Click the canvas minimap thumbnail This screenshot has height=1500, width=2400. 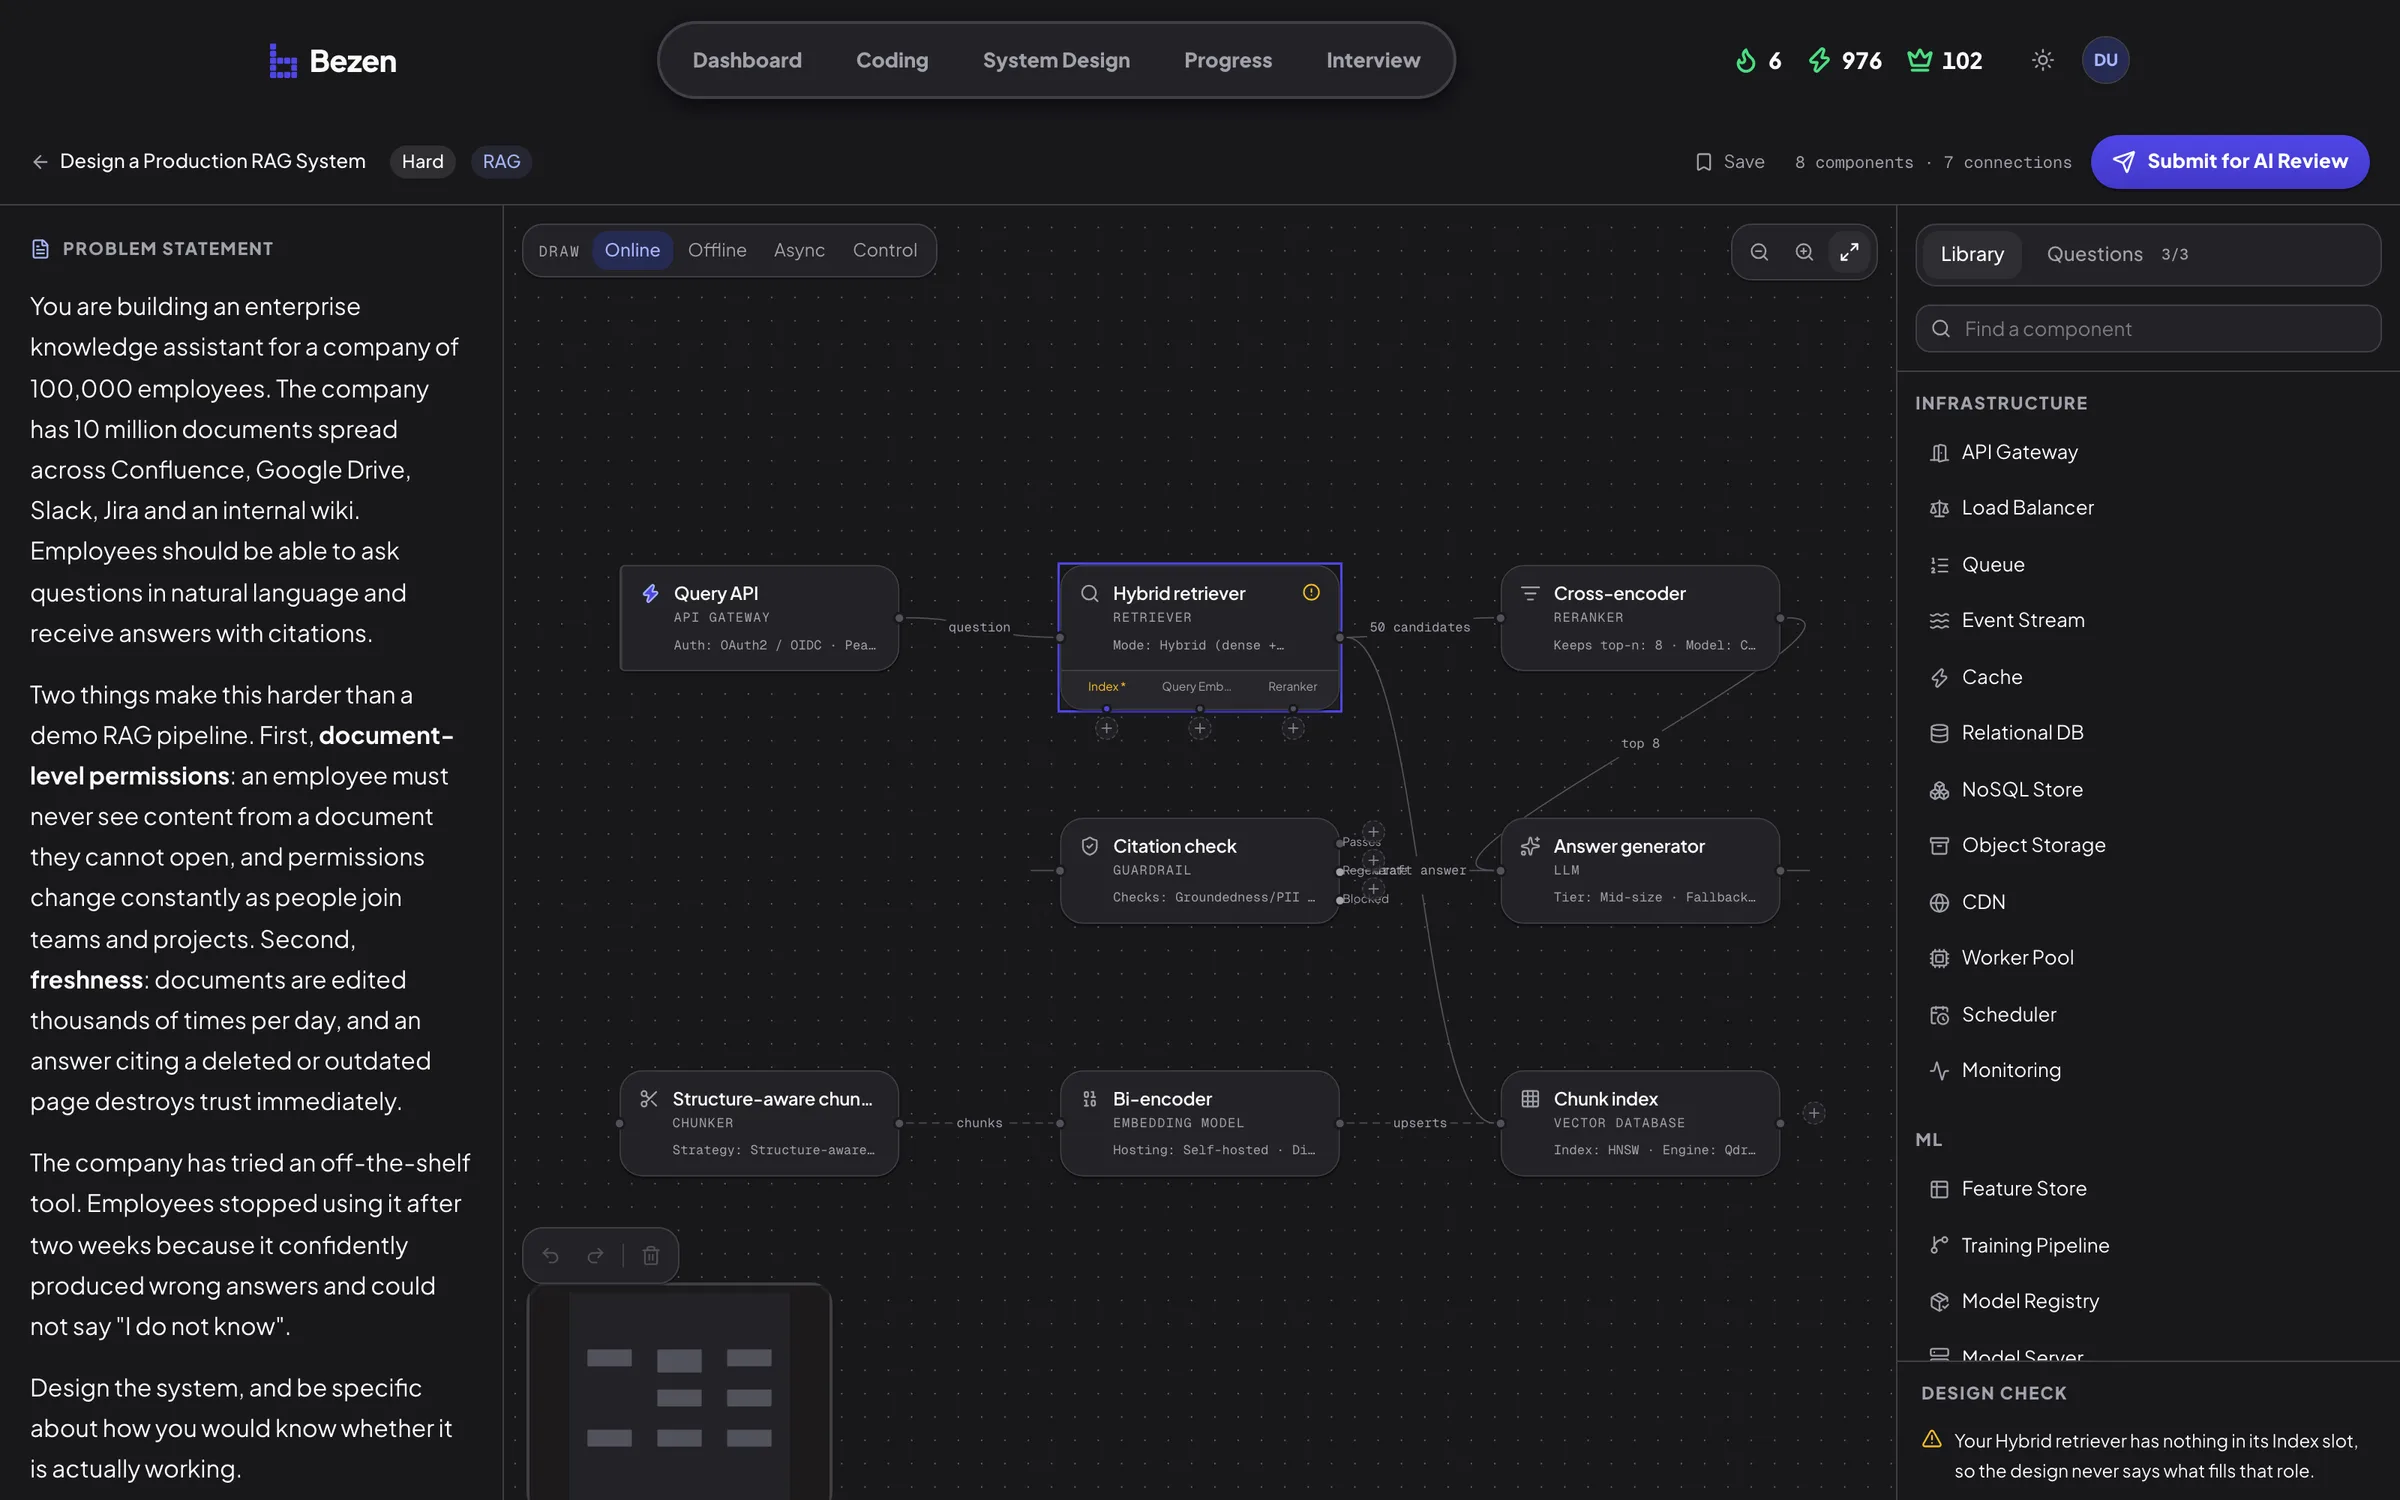680,1392
